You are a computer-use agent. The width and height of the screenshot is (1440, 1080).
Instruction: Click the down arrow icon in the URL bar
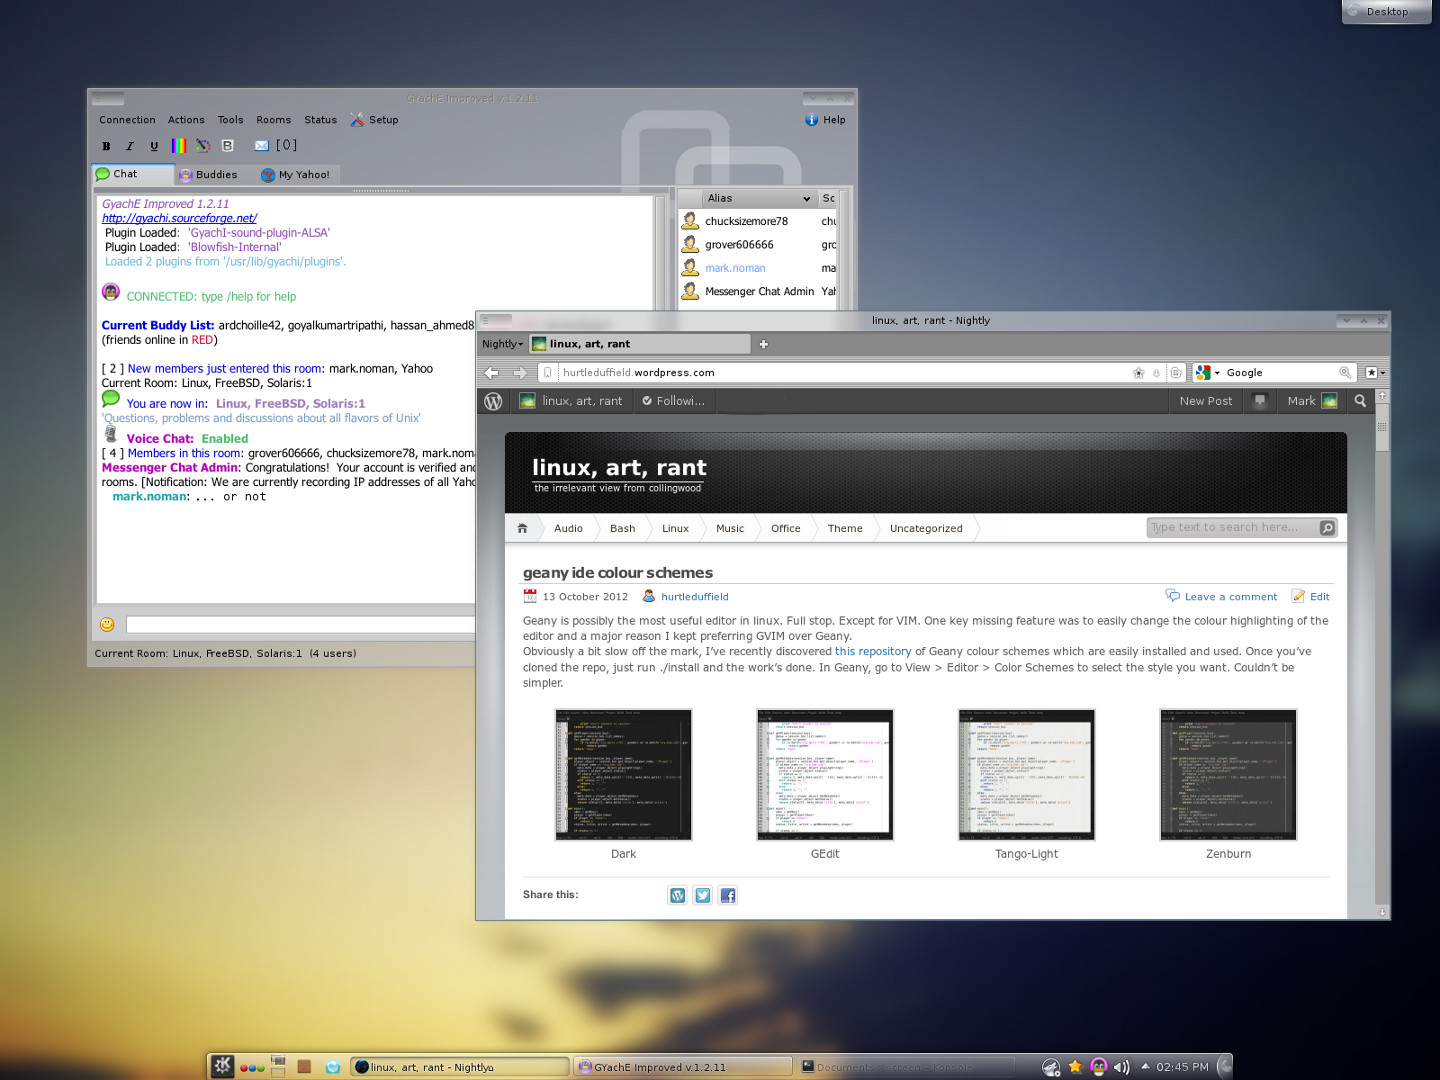[x=1157, y=373]
